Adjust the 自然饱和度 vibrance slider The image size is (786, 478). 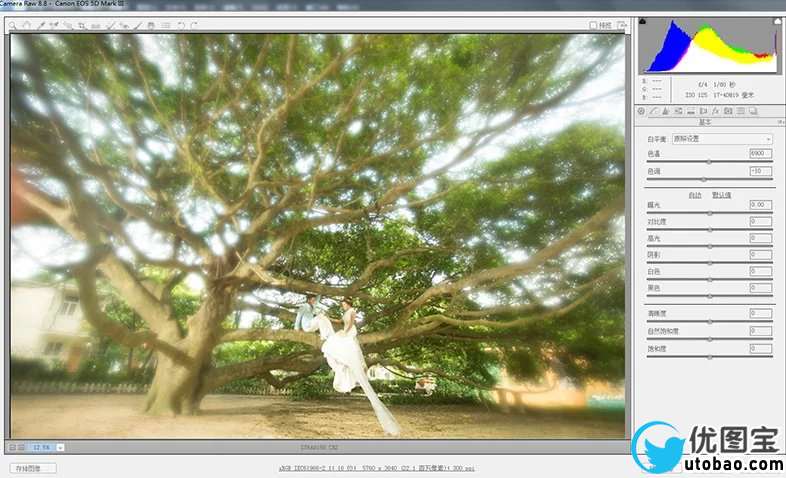709,339
